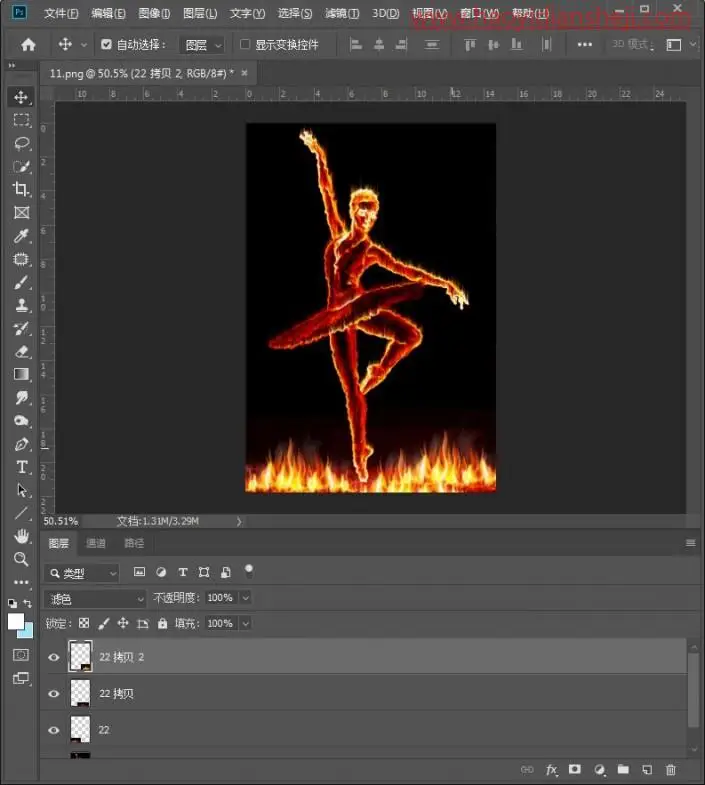Select the Rectangular Marquee tool
The height and width of the screenshot is (785, 705).
point(21,120)
